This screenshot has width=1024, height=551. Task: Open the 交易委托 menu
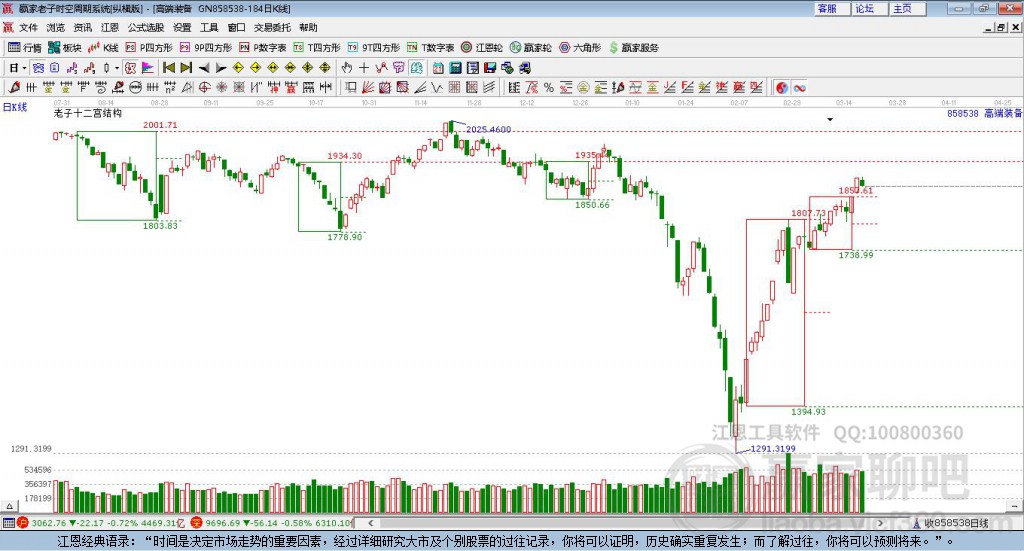[272, 27]
